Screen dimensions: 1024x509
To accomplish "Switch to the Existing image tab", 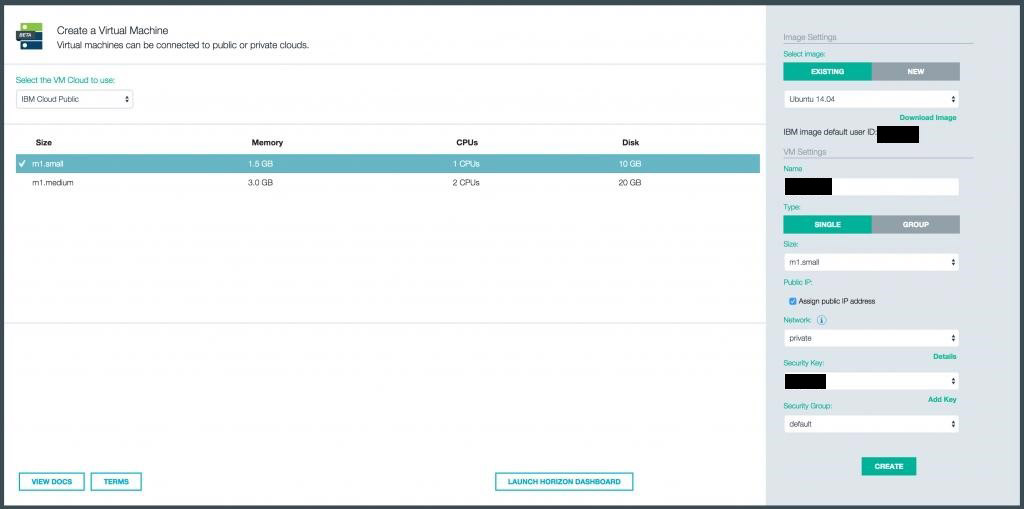I will point(827,71).
